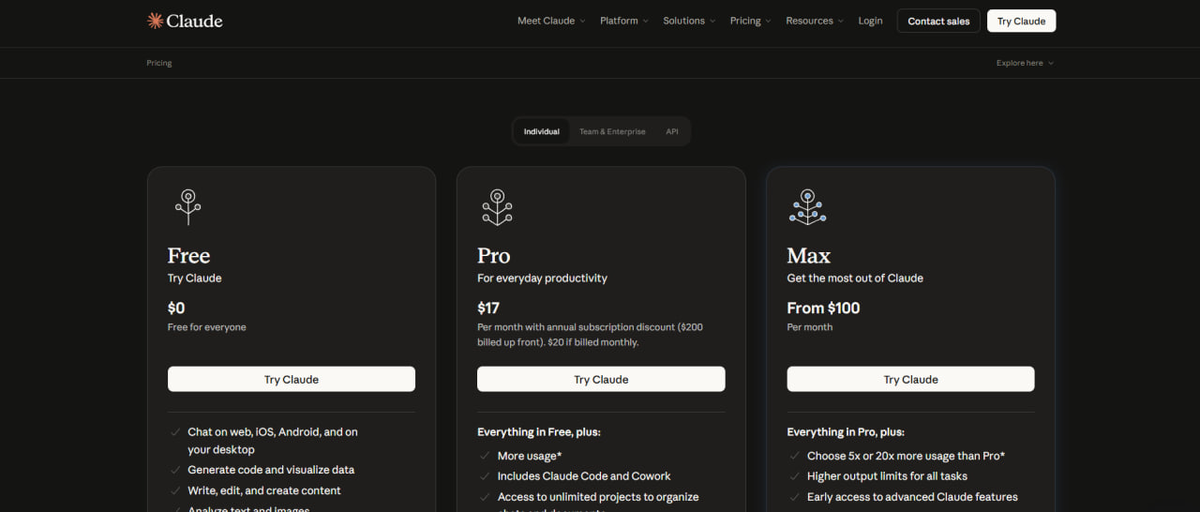Click Try Claude under Pro plan

[601, 379]
